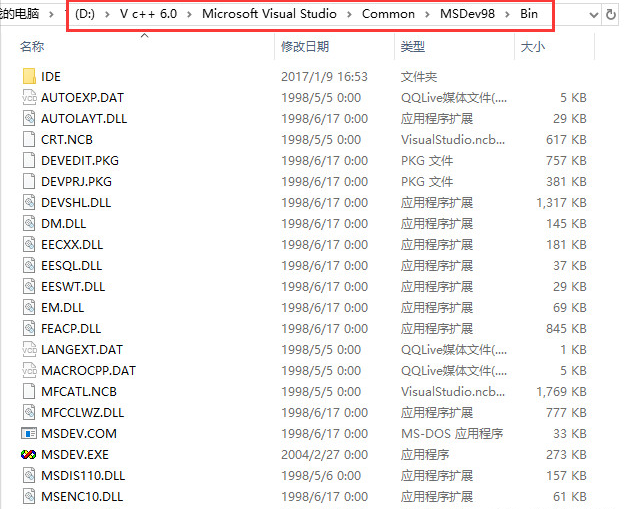624x509 pixels.
Task: Sort files by the 类型 column header
Action: coord(412,47)
